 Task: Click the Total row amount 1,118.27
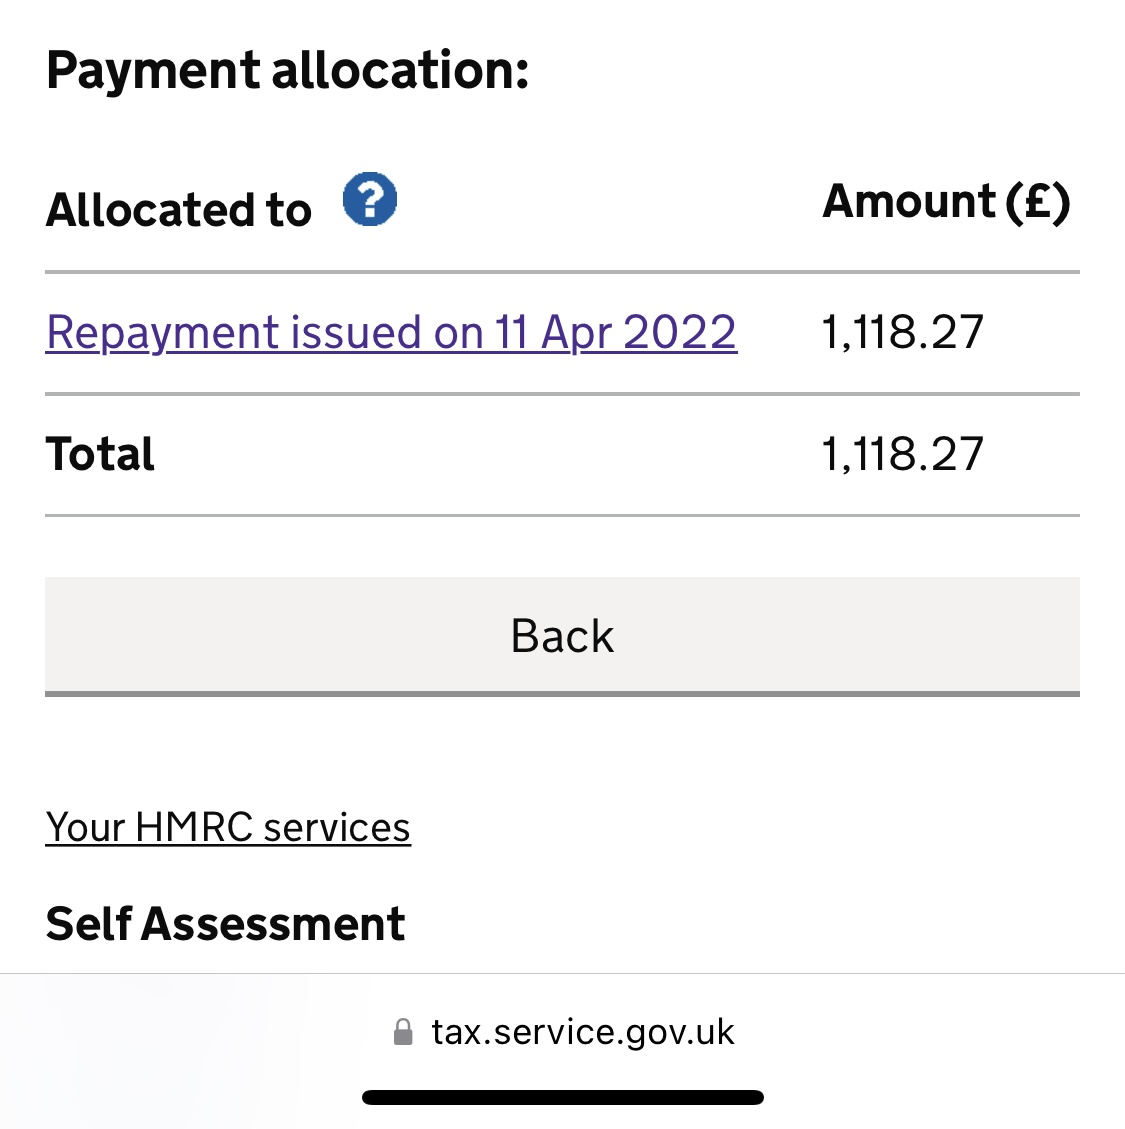pos(902,454)
